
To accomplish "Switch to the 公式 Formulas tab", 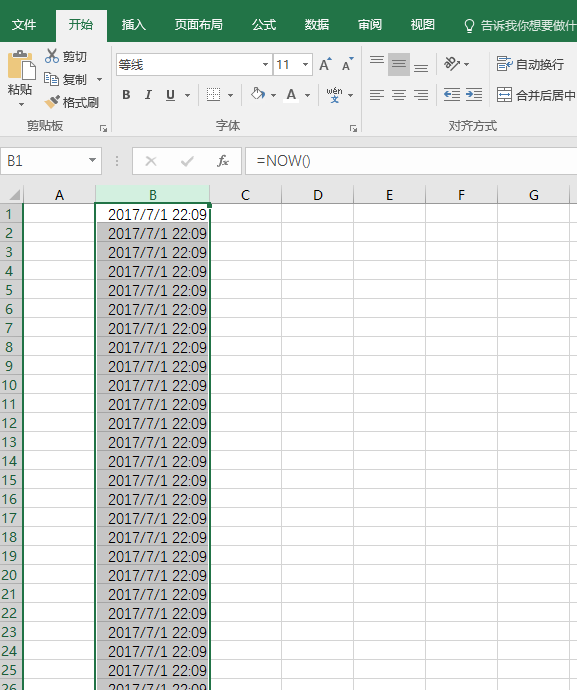I will tap(264, 25).
